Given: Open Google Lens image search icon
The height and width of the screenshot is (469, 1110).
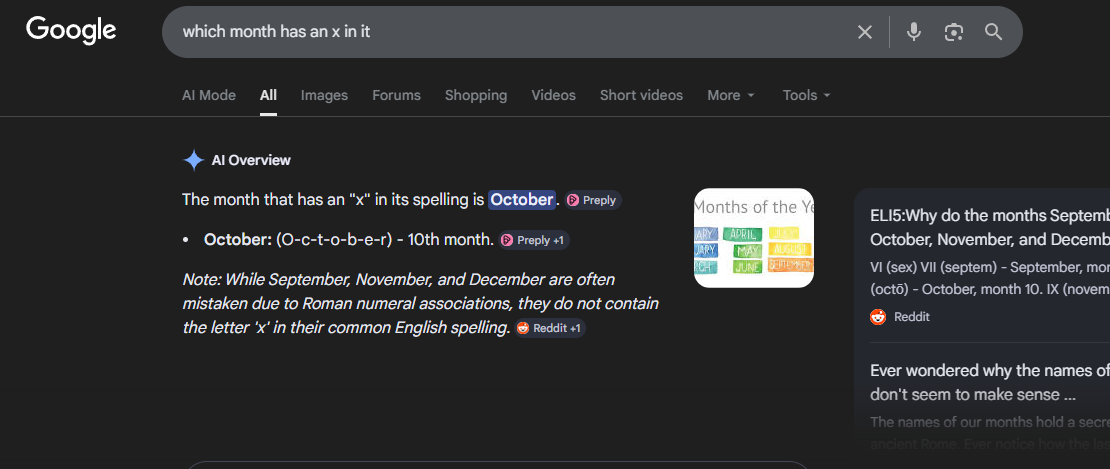Looking at the screenshot, I should click(954, 32).
